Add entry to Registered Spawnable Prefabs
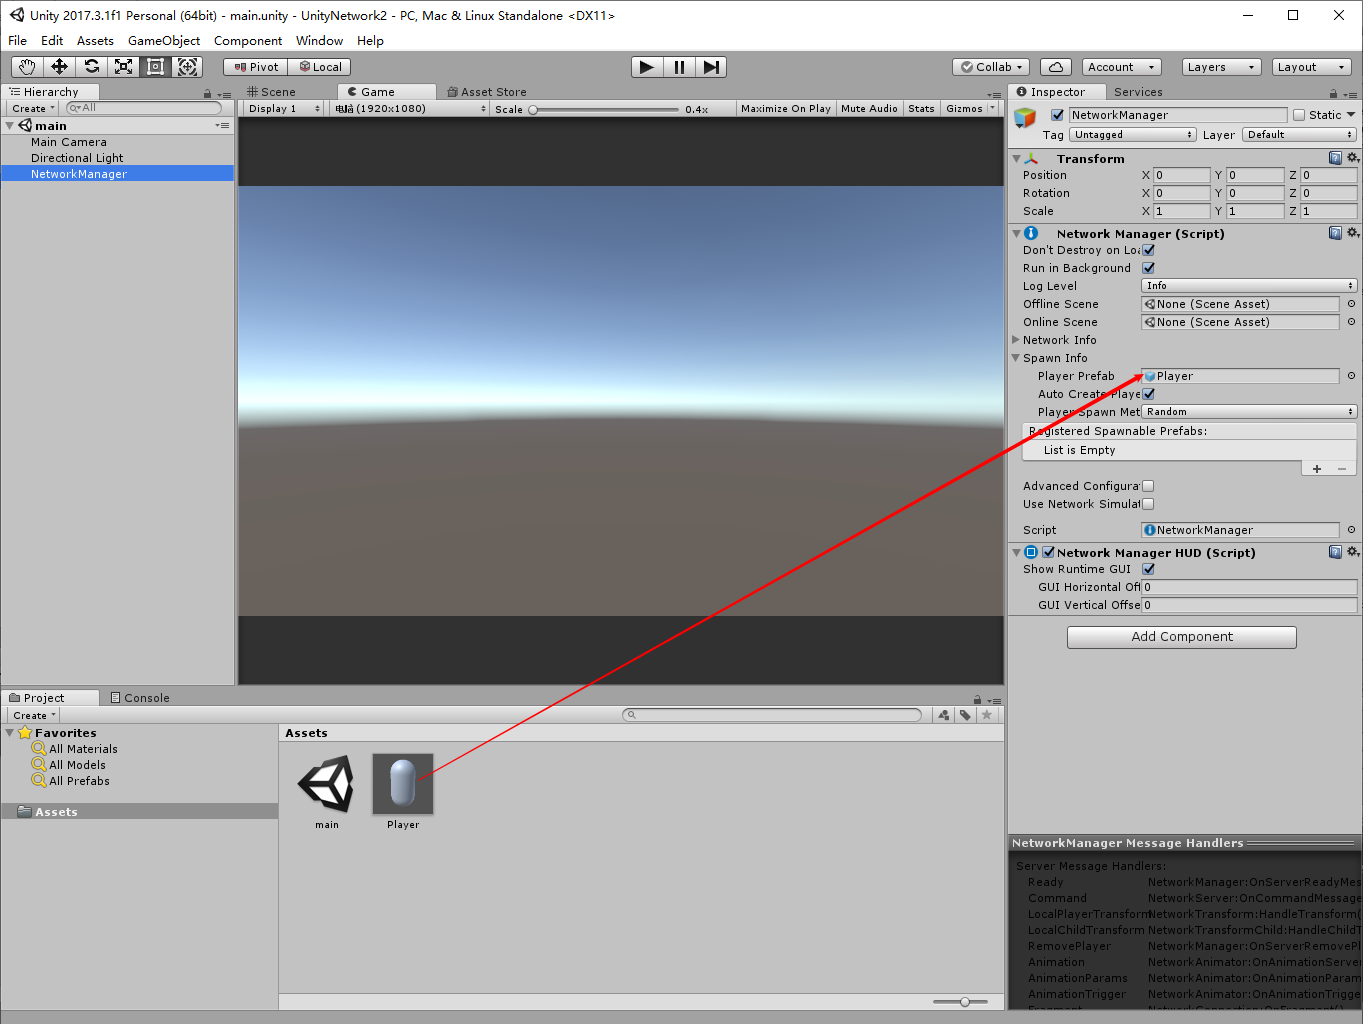Screen dimensions: 1363x1024 1317,469
